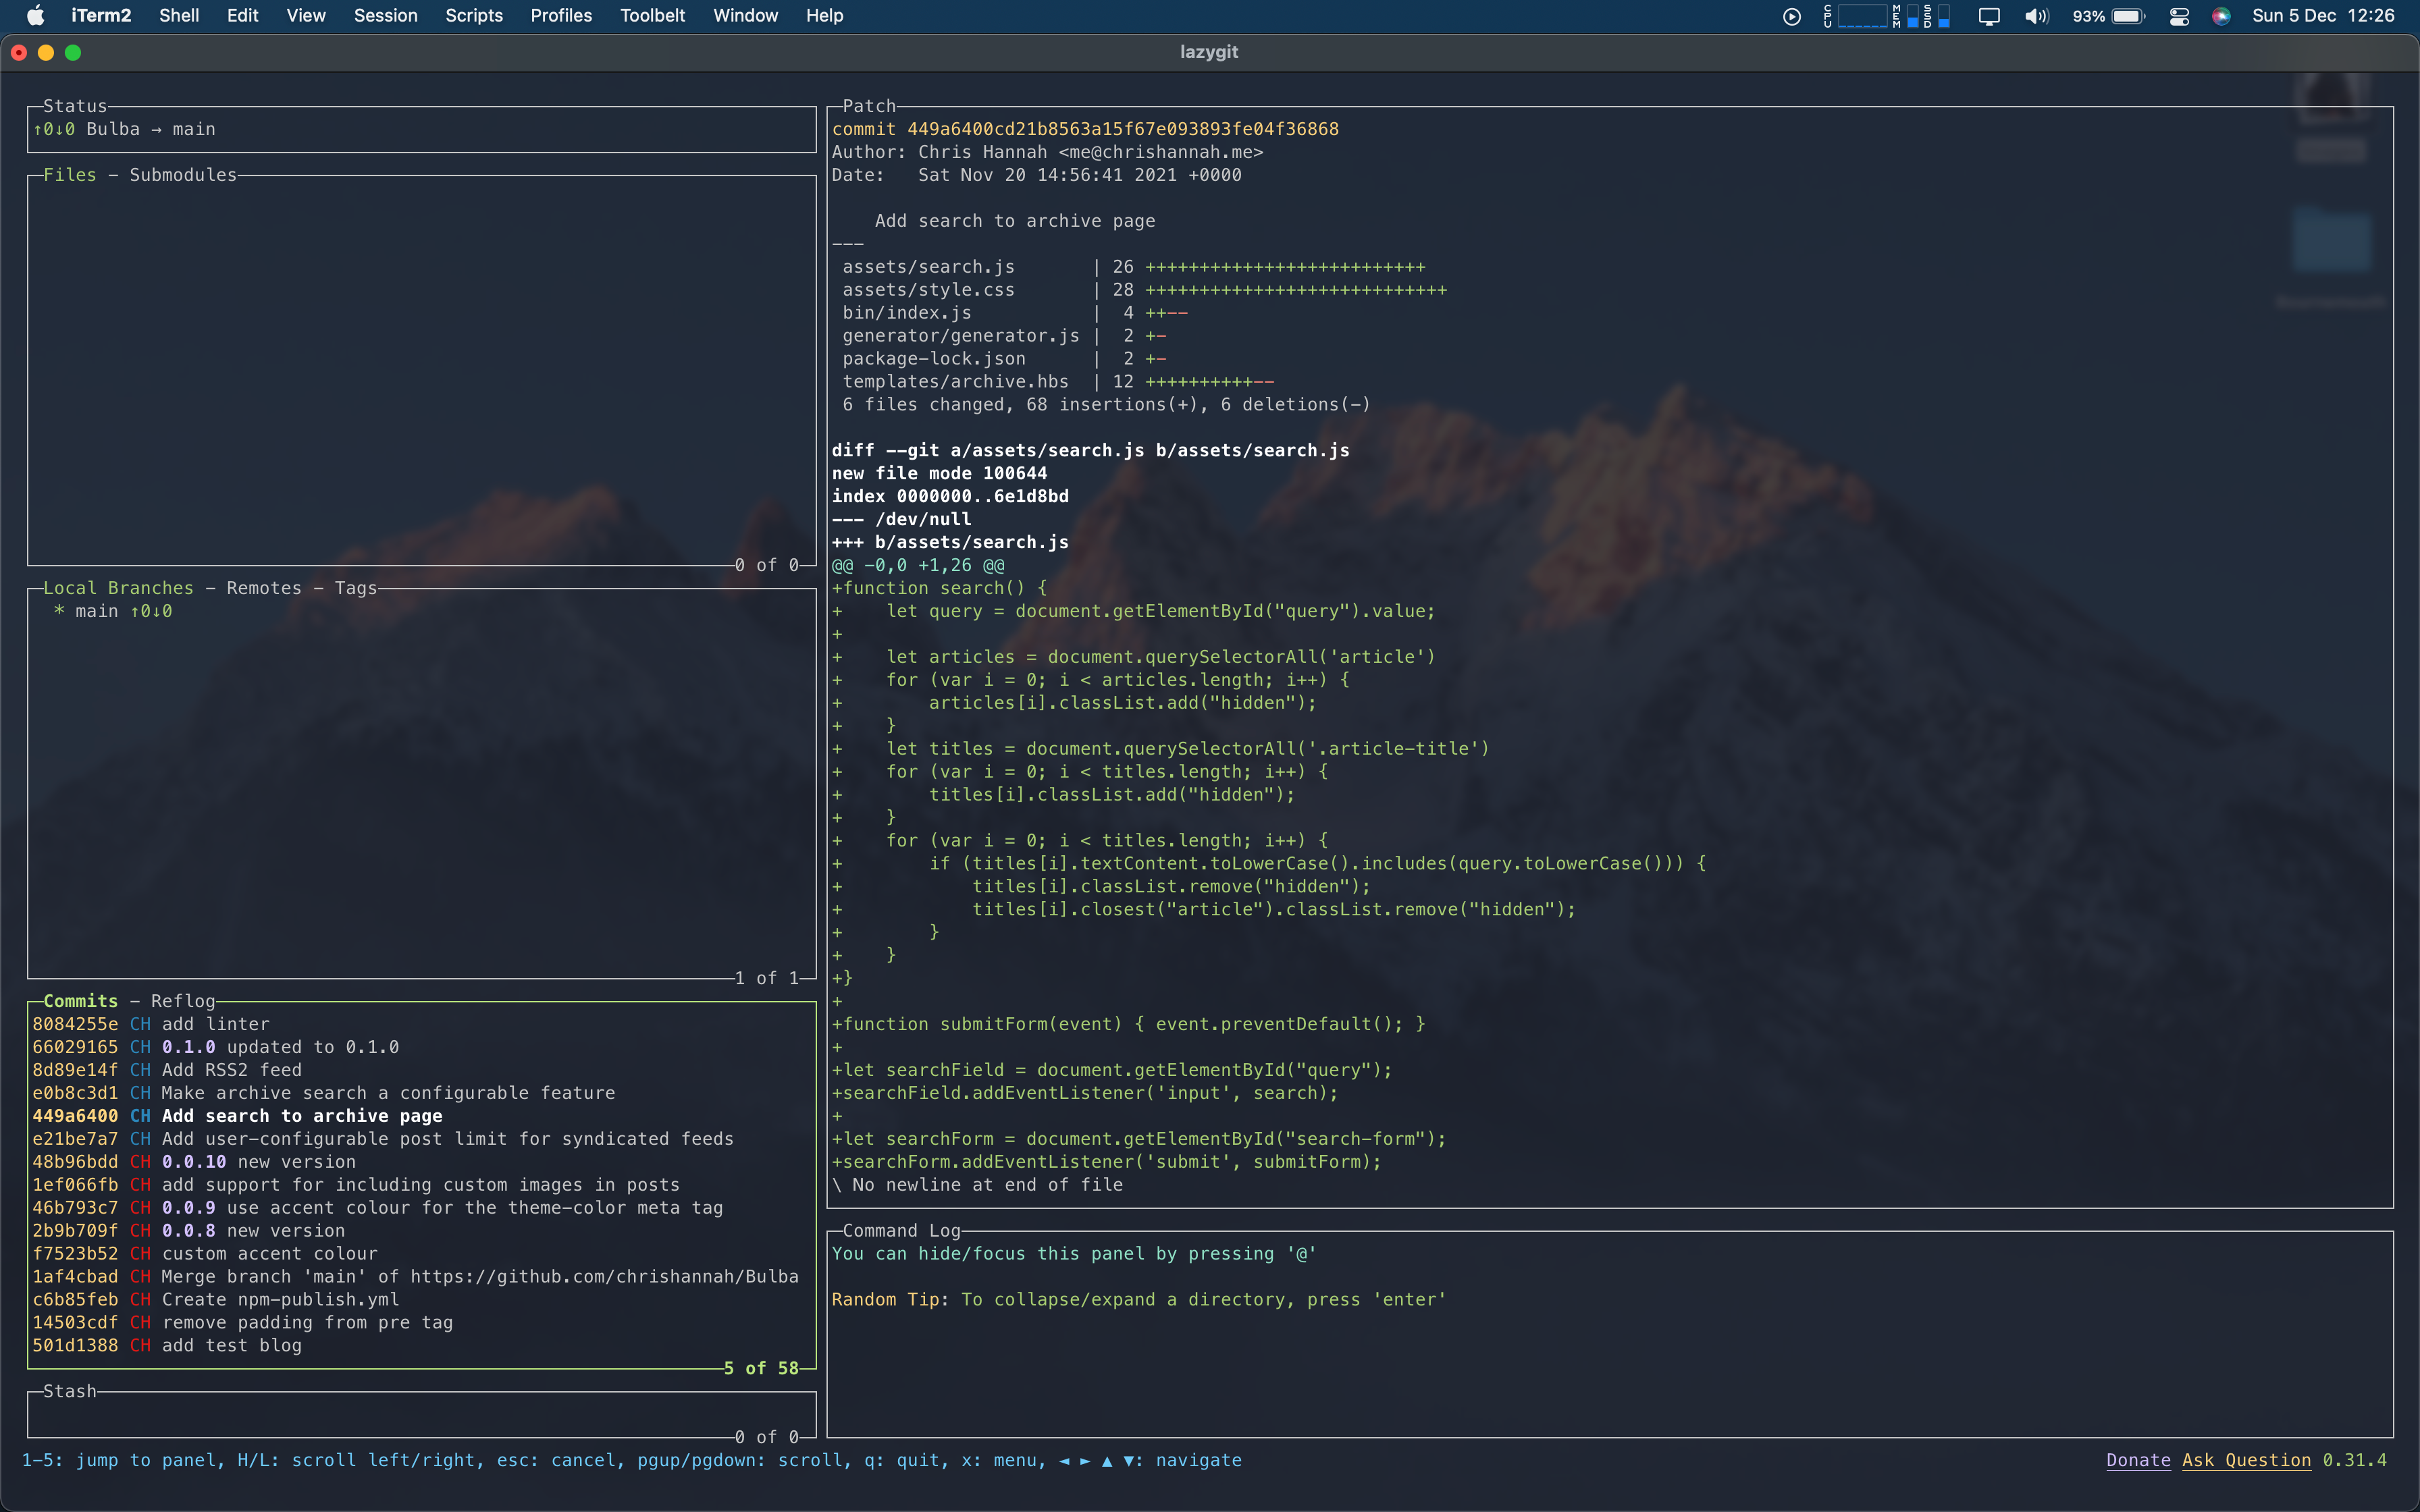This screenshot has height=1512, width=2420.
Task: Select commit f7523b52 custom accent colour
Action: click(x=423, y=1254)
